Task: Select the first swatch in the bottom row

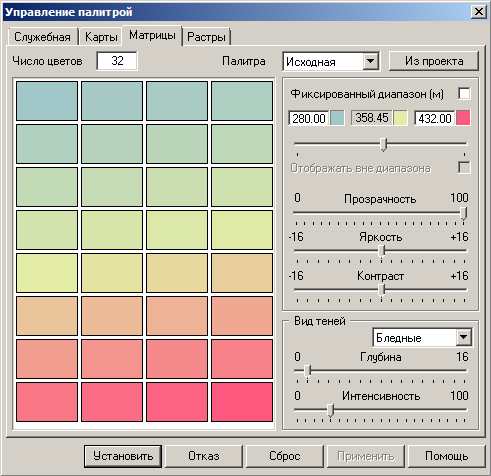Action: click(x=47, y=402)
